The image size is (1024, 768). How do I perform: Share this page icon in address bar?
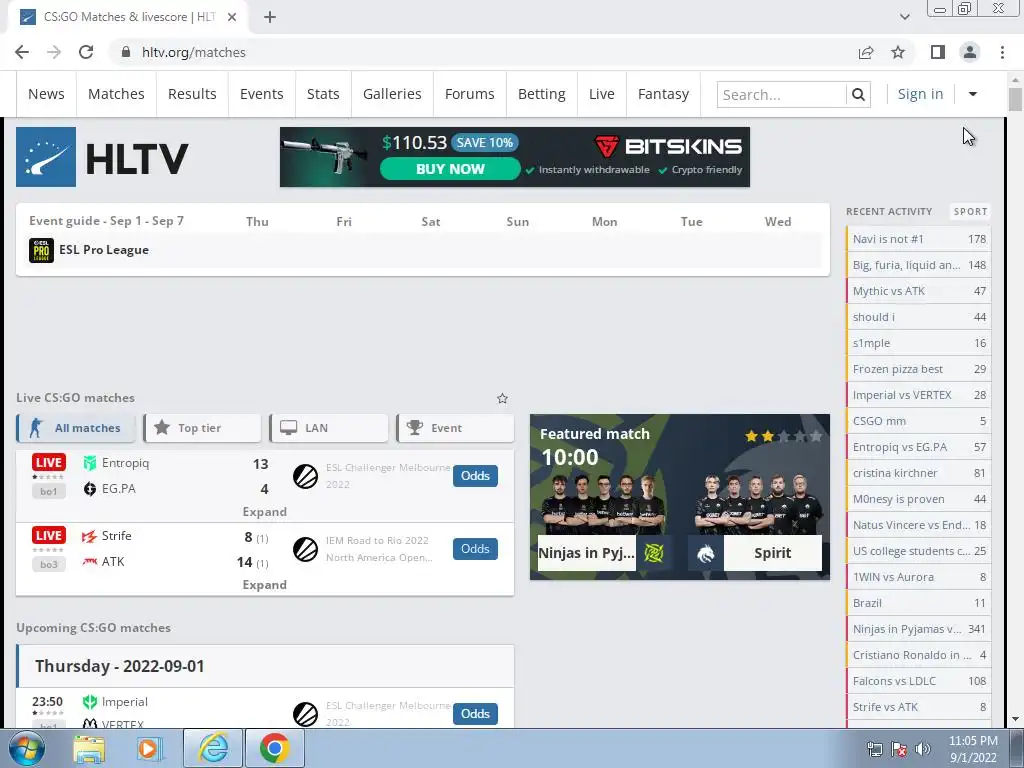coord(866,52)
